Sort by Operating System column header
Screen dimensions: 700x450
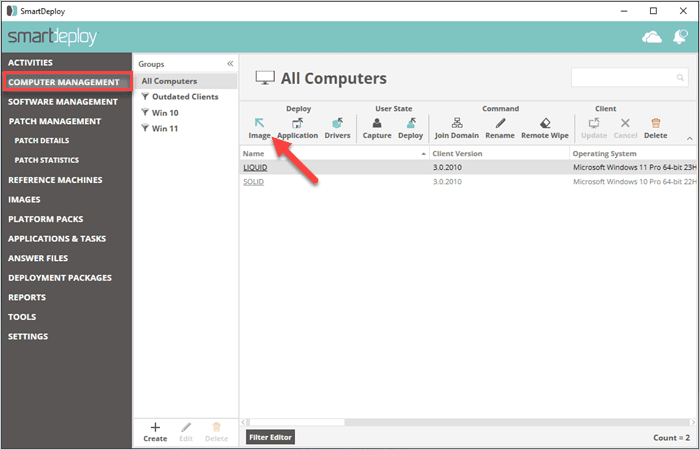pos(633,154)
